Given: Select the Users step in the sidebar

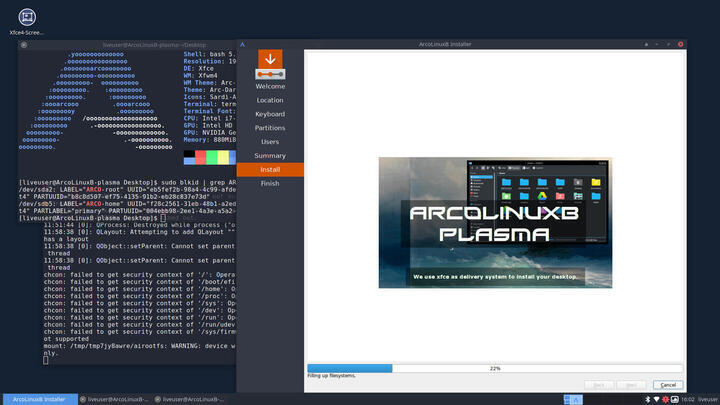Looking at the screenshot, I should click(270, 142).
